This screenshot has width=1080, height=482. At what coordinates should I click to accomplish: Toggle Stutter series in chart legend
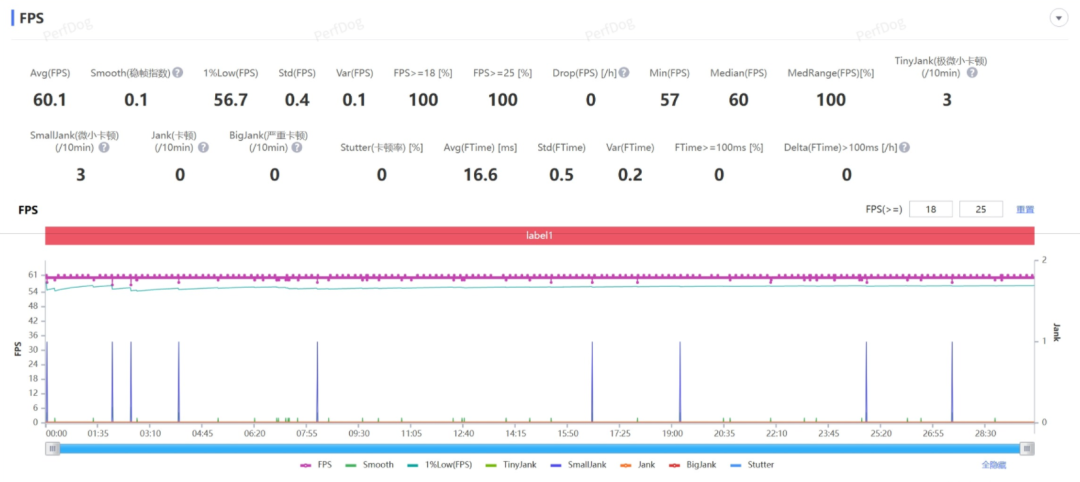(754, 465)
